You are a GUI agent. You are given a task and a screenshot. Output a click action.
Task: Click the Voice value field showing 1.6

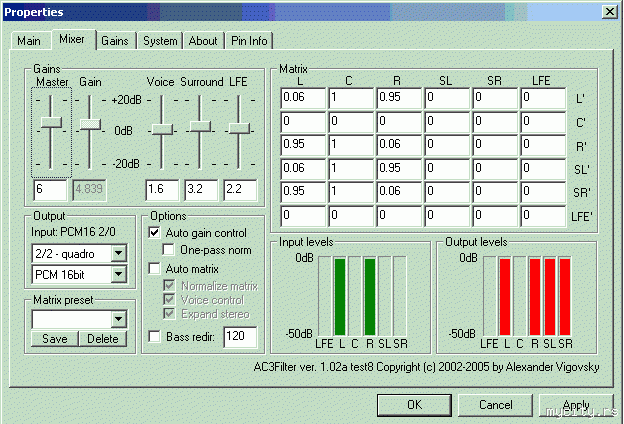[162, 190]
